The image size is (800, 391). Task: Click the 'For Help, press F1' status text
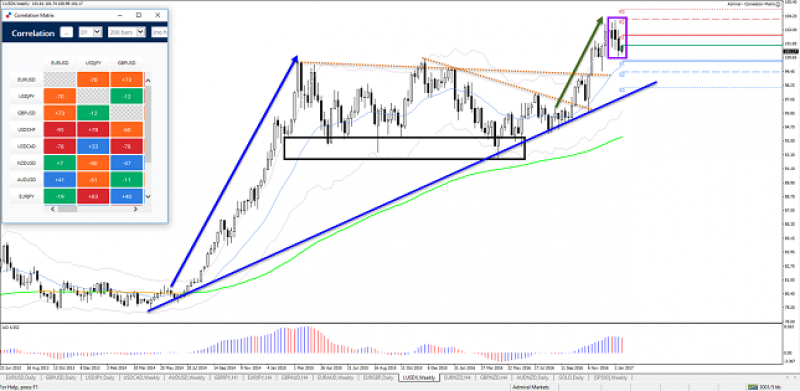pos(18,387)
